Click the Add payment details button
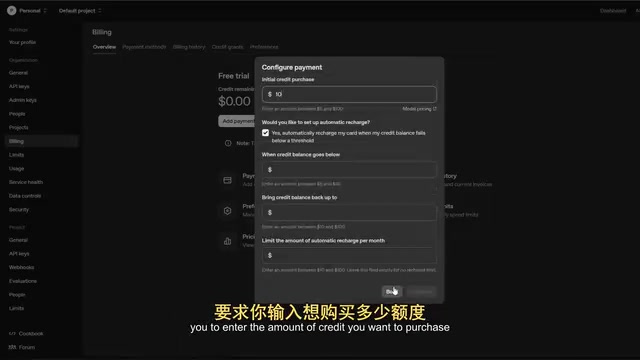This screenshot has height=360, width=640. coord(237,121)
